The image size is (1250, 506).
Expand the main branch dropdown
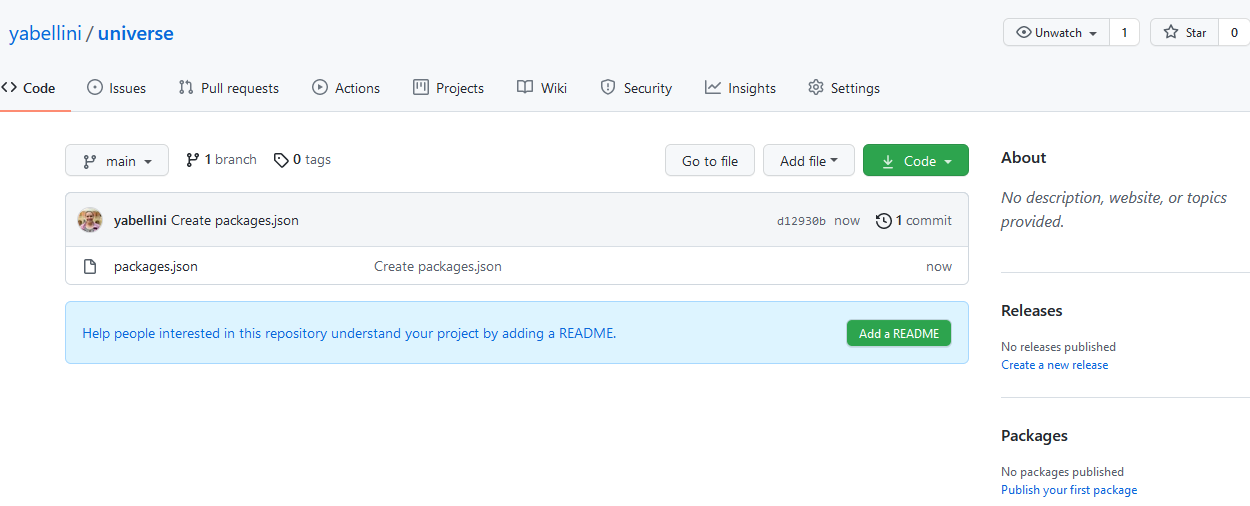[x=117, y=161]
